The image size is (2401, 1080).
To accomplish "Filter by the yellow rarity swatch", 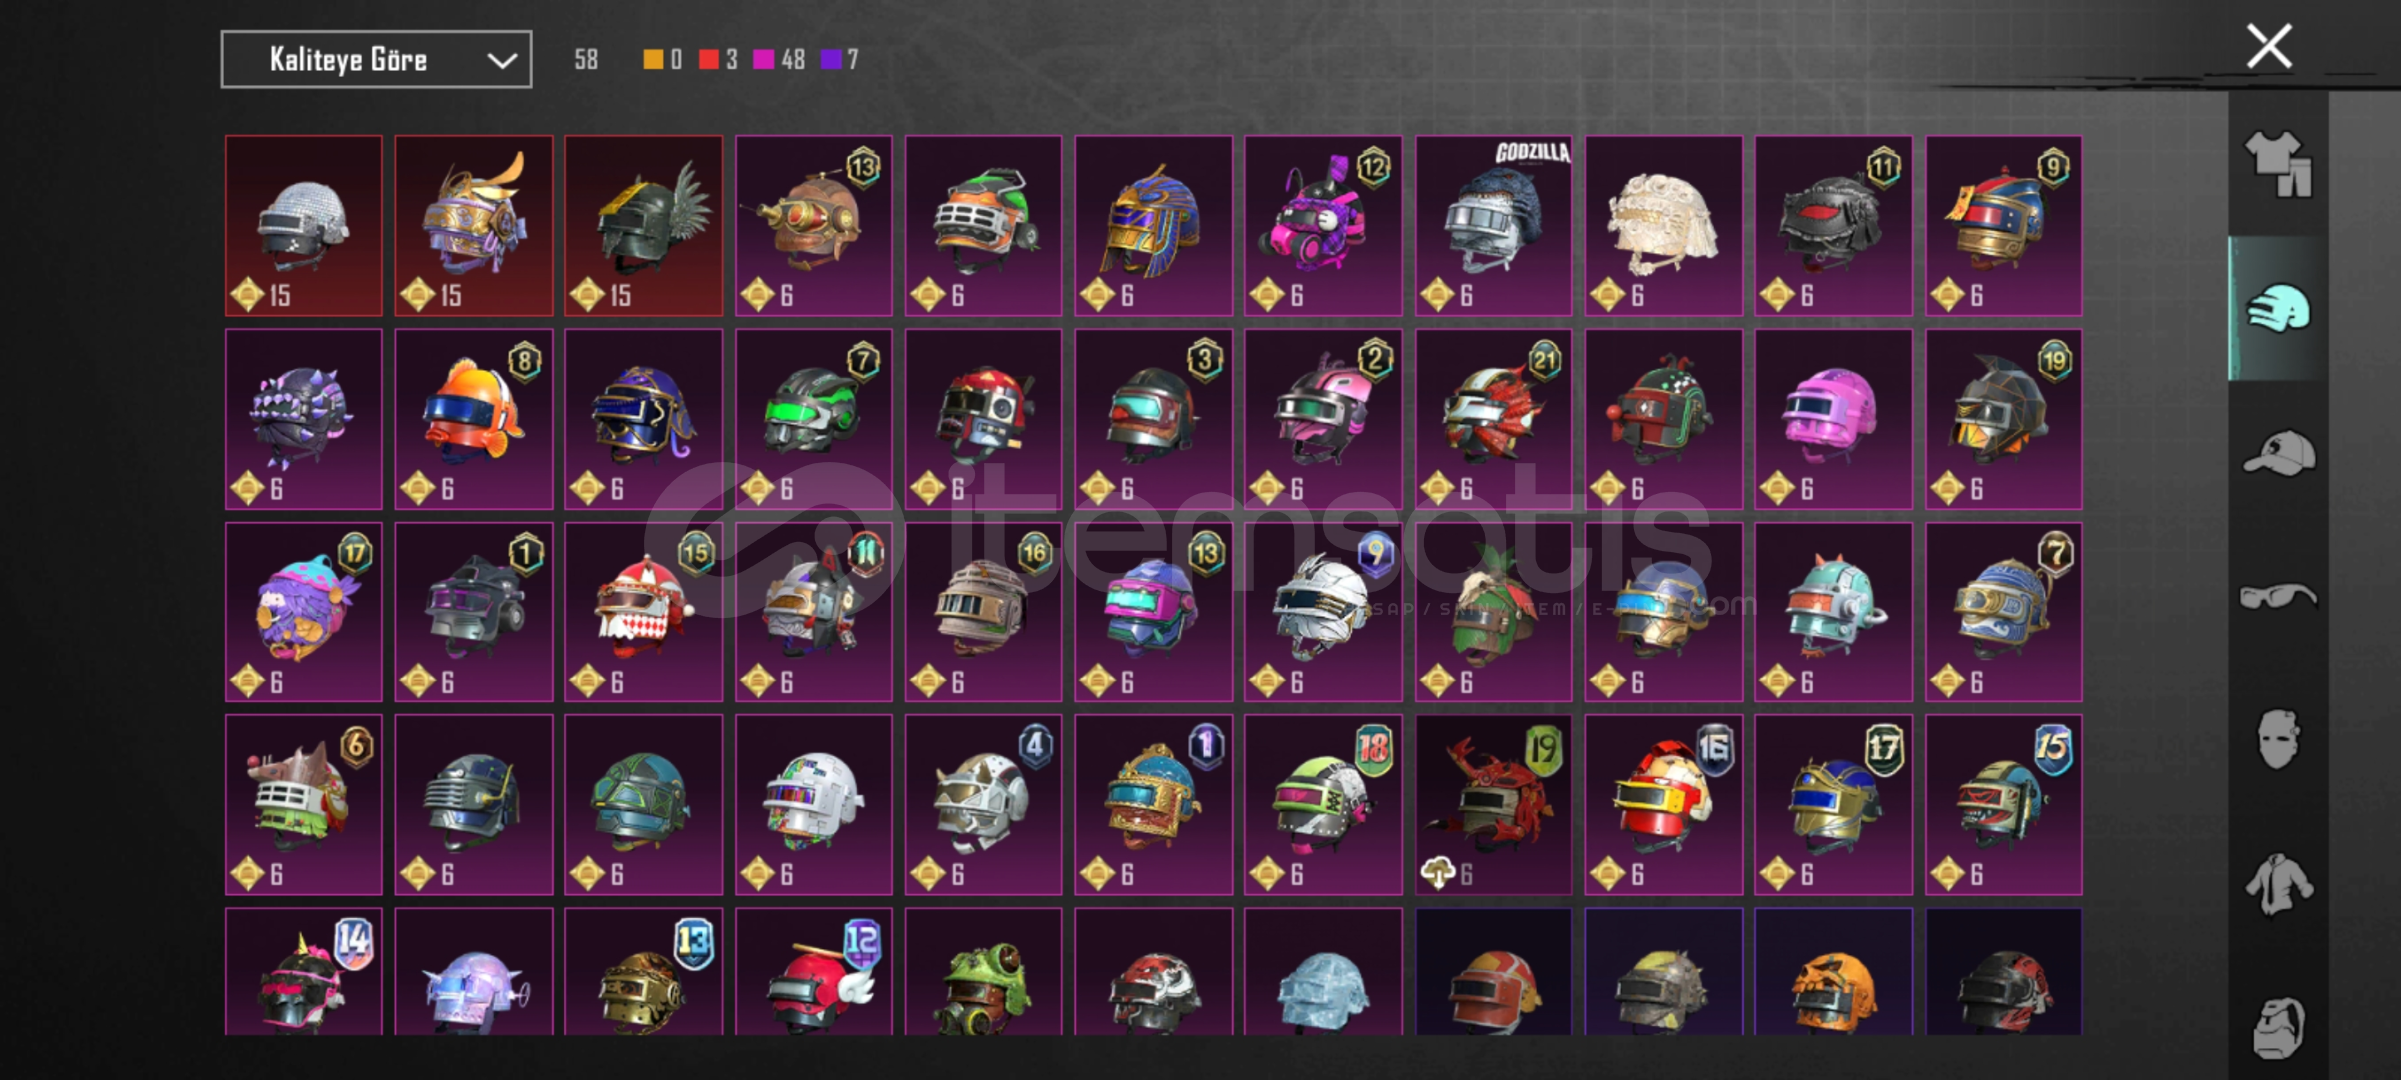I will point(653,60).
